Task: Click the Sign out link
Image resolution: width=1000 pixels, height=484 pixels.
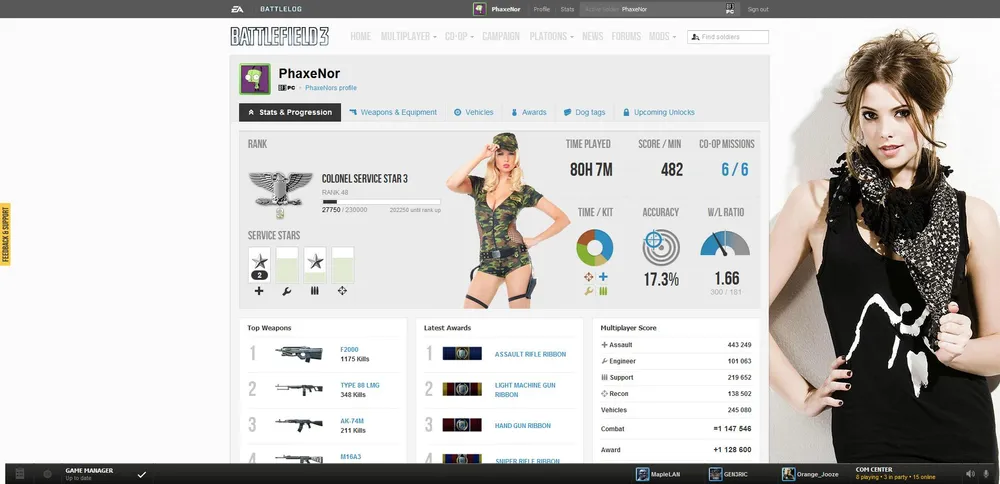Action: pos(758,9)
